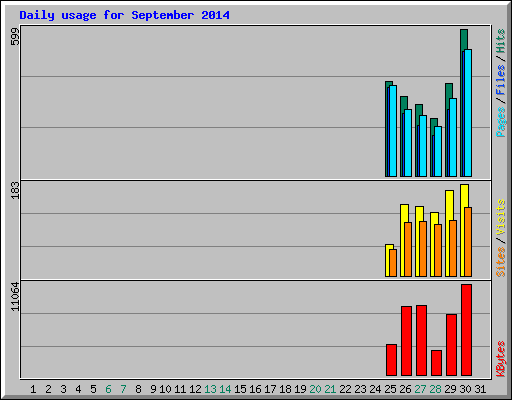The width and height of the screenshot is (512, 400).
Task: Click the day 29 green Hits bar top
Action: click(x=449, y=91)
